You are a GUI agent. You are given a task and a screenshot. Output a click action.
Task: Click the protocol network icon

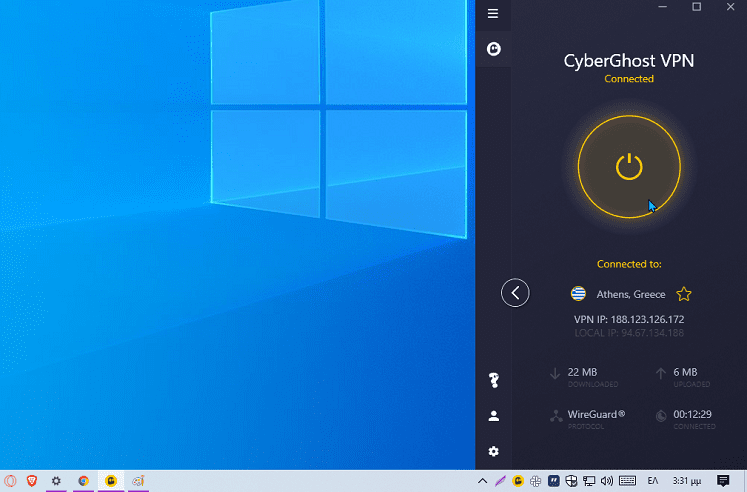click(x=556, y=416)
